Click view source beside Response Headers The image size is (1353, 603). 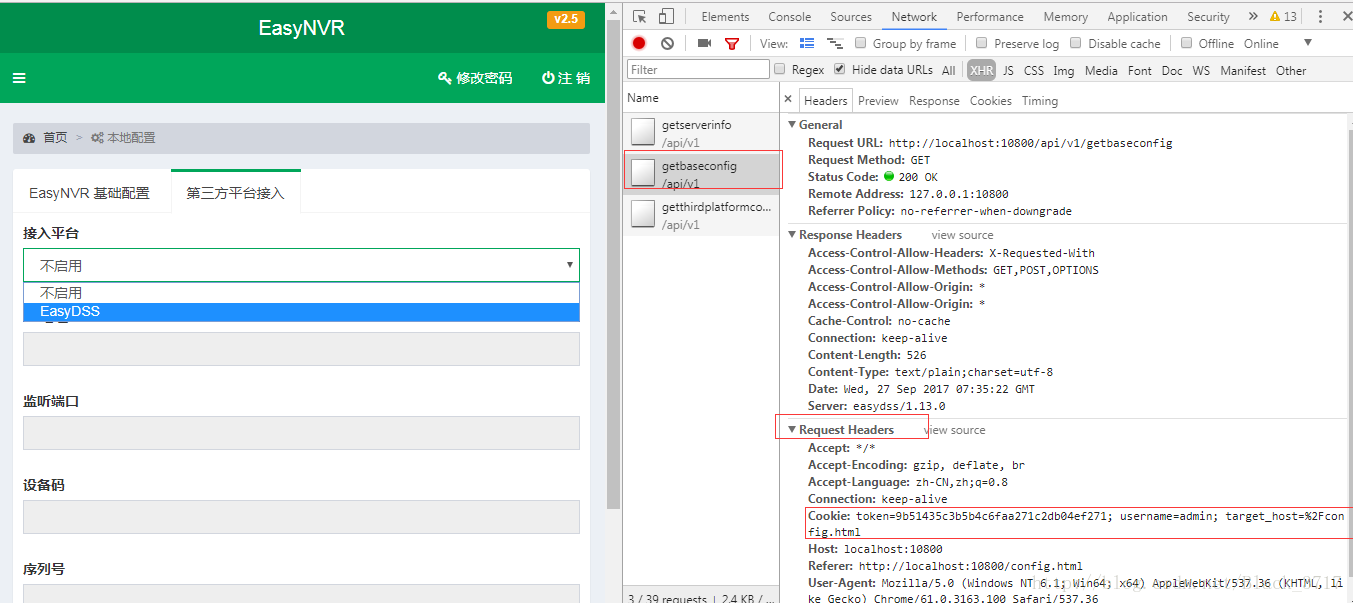(962, 235)
